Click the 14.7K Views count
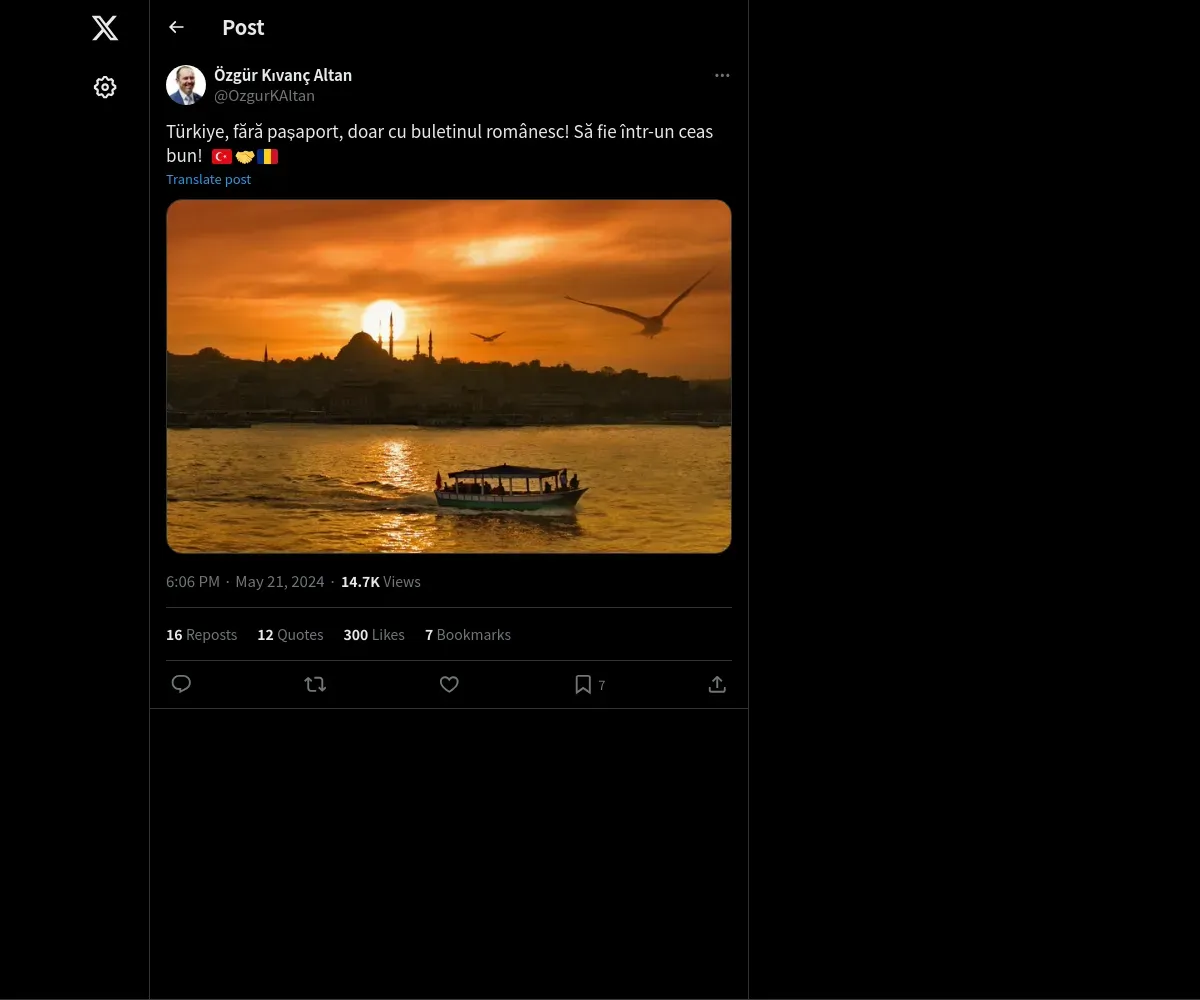Image resolution: width=1200 pixels, height=1000 pixels. tap(381, 582)
